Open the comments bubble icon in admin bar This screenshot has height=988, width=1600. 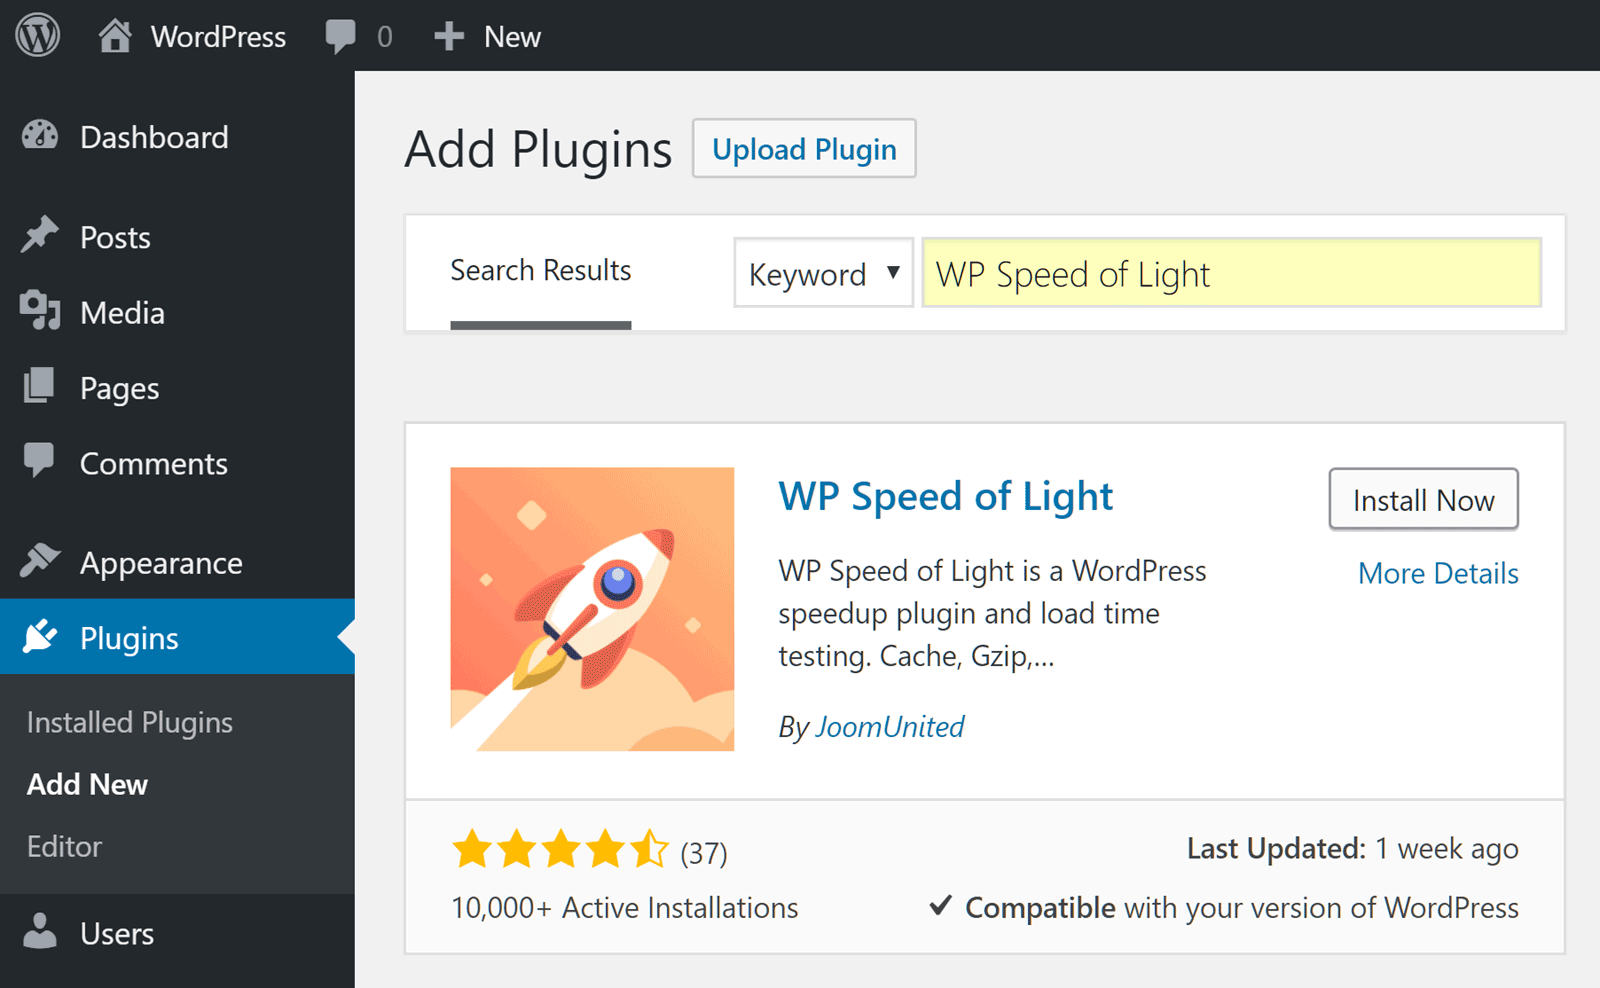coord(340,36)
